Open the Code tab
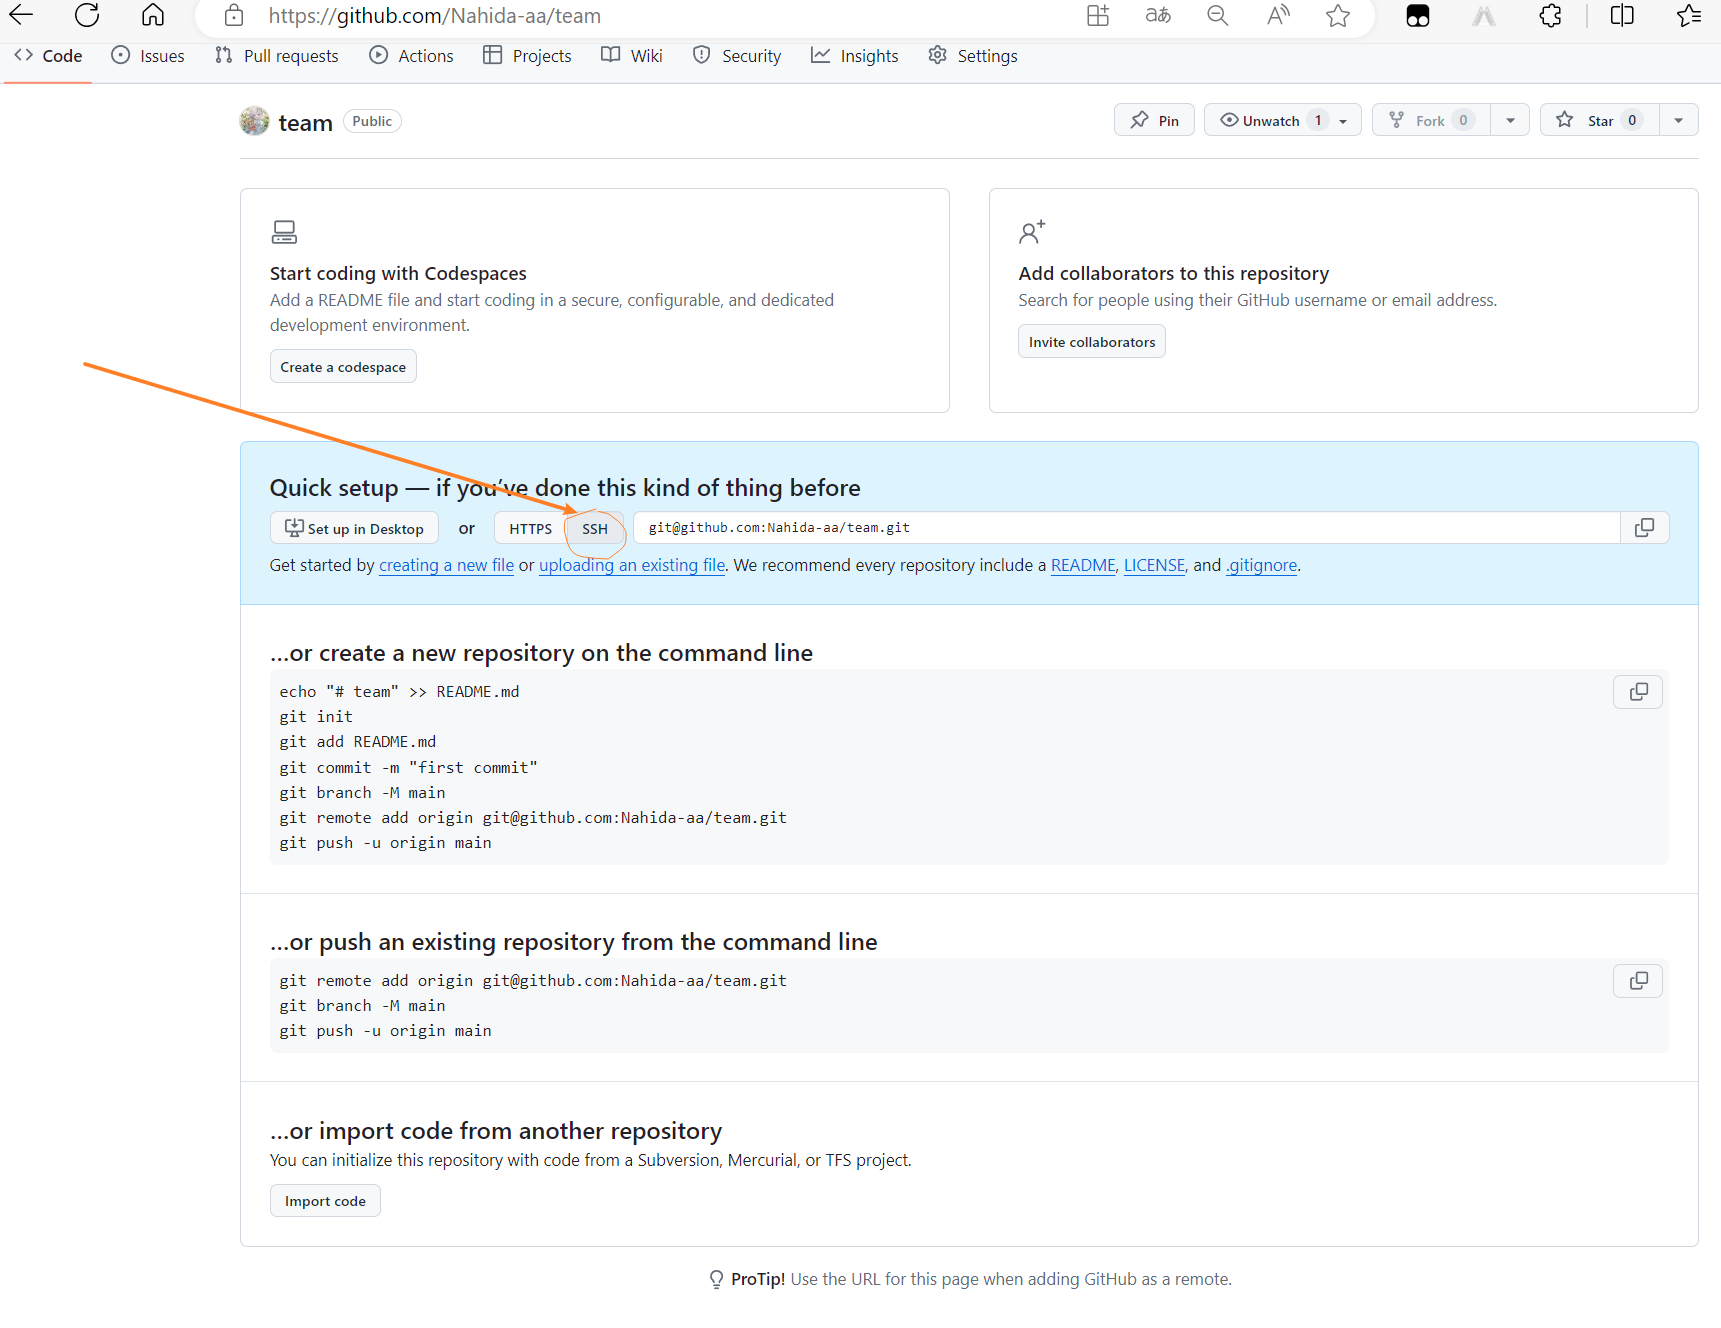1721x1328 pixels. click(48, 56)
